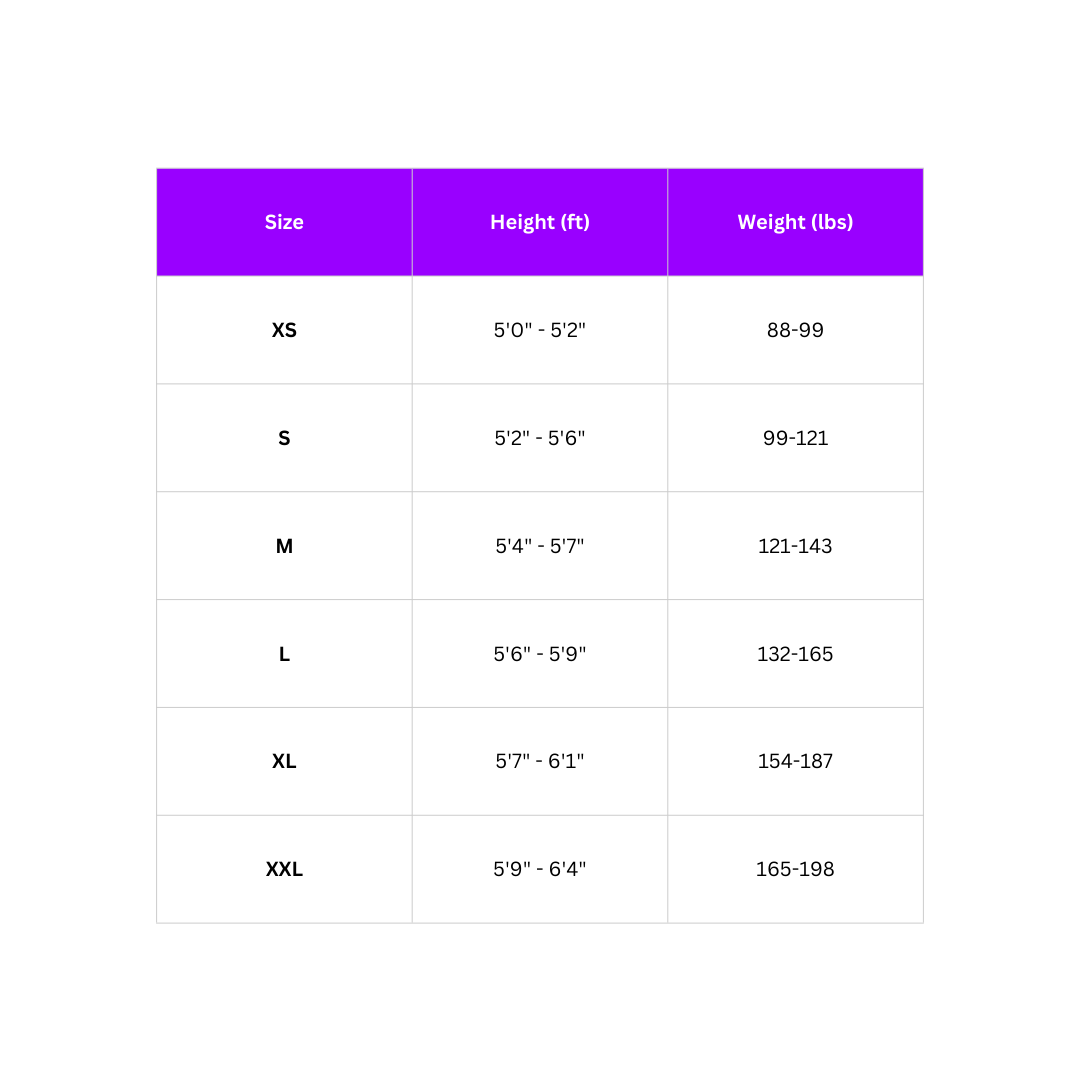This screenshot has height=1080, width=1080.
Task: Click the 5'2" - 5'6" height cell
Action: pyautogui.click(x=540, y=438)
